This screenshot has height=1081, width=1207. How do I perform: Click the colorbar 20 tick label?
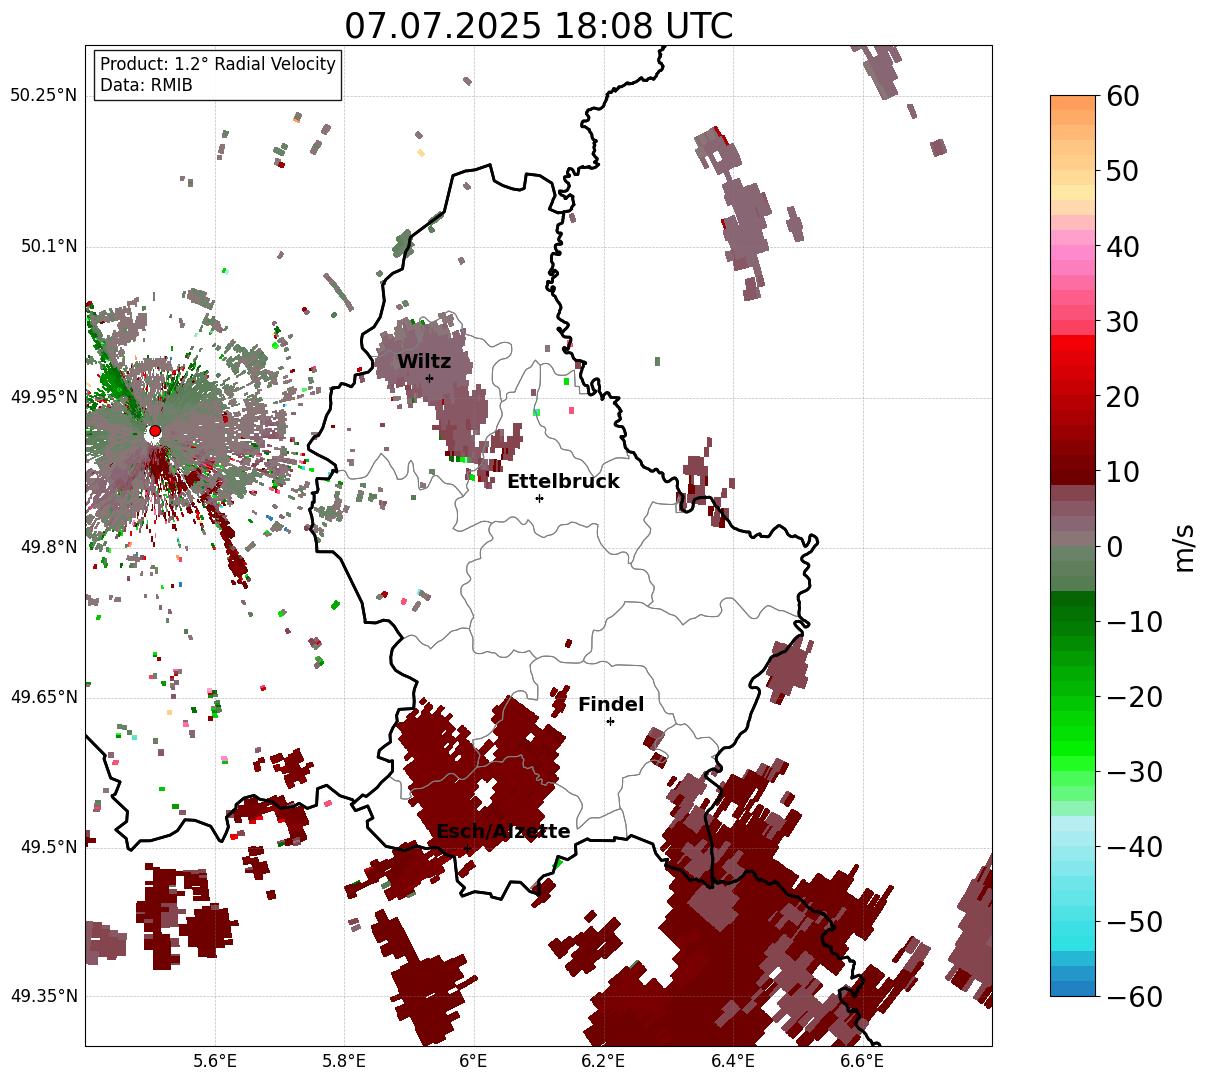(x=1122, y=396)
